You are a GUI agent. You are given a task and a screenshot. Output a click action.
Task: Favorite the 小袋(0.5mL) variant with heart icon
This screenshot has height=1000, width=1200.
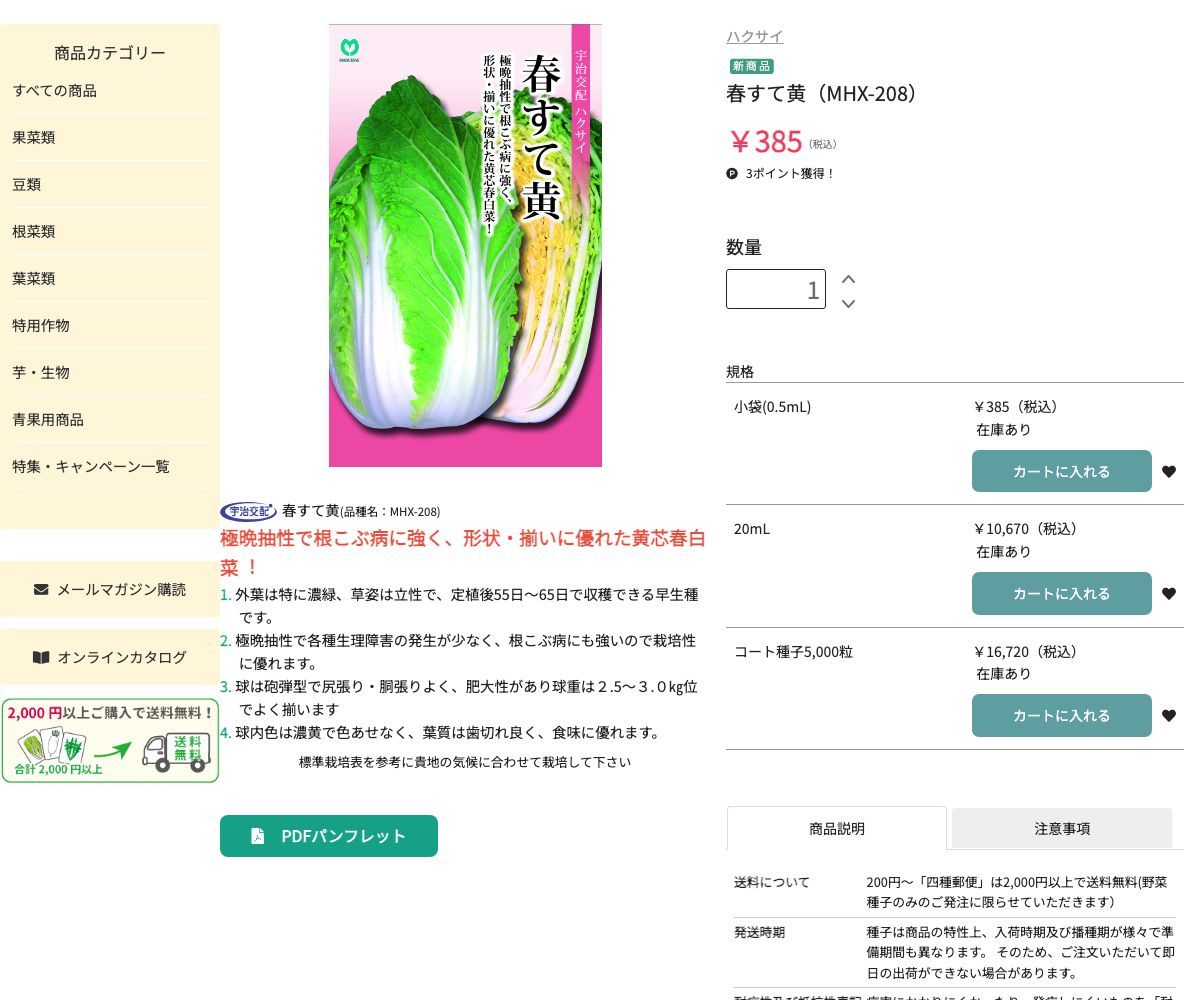point(1168,472)
